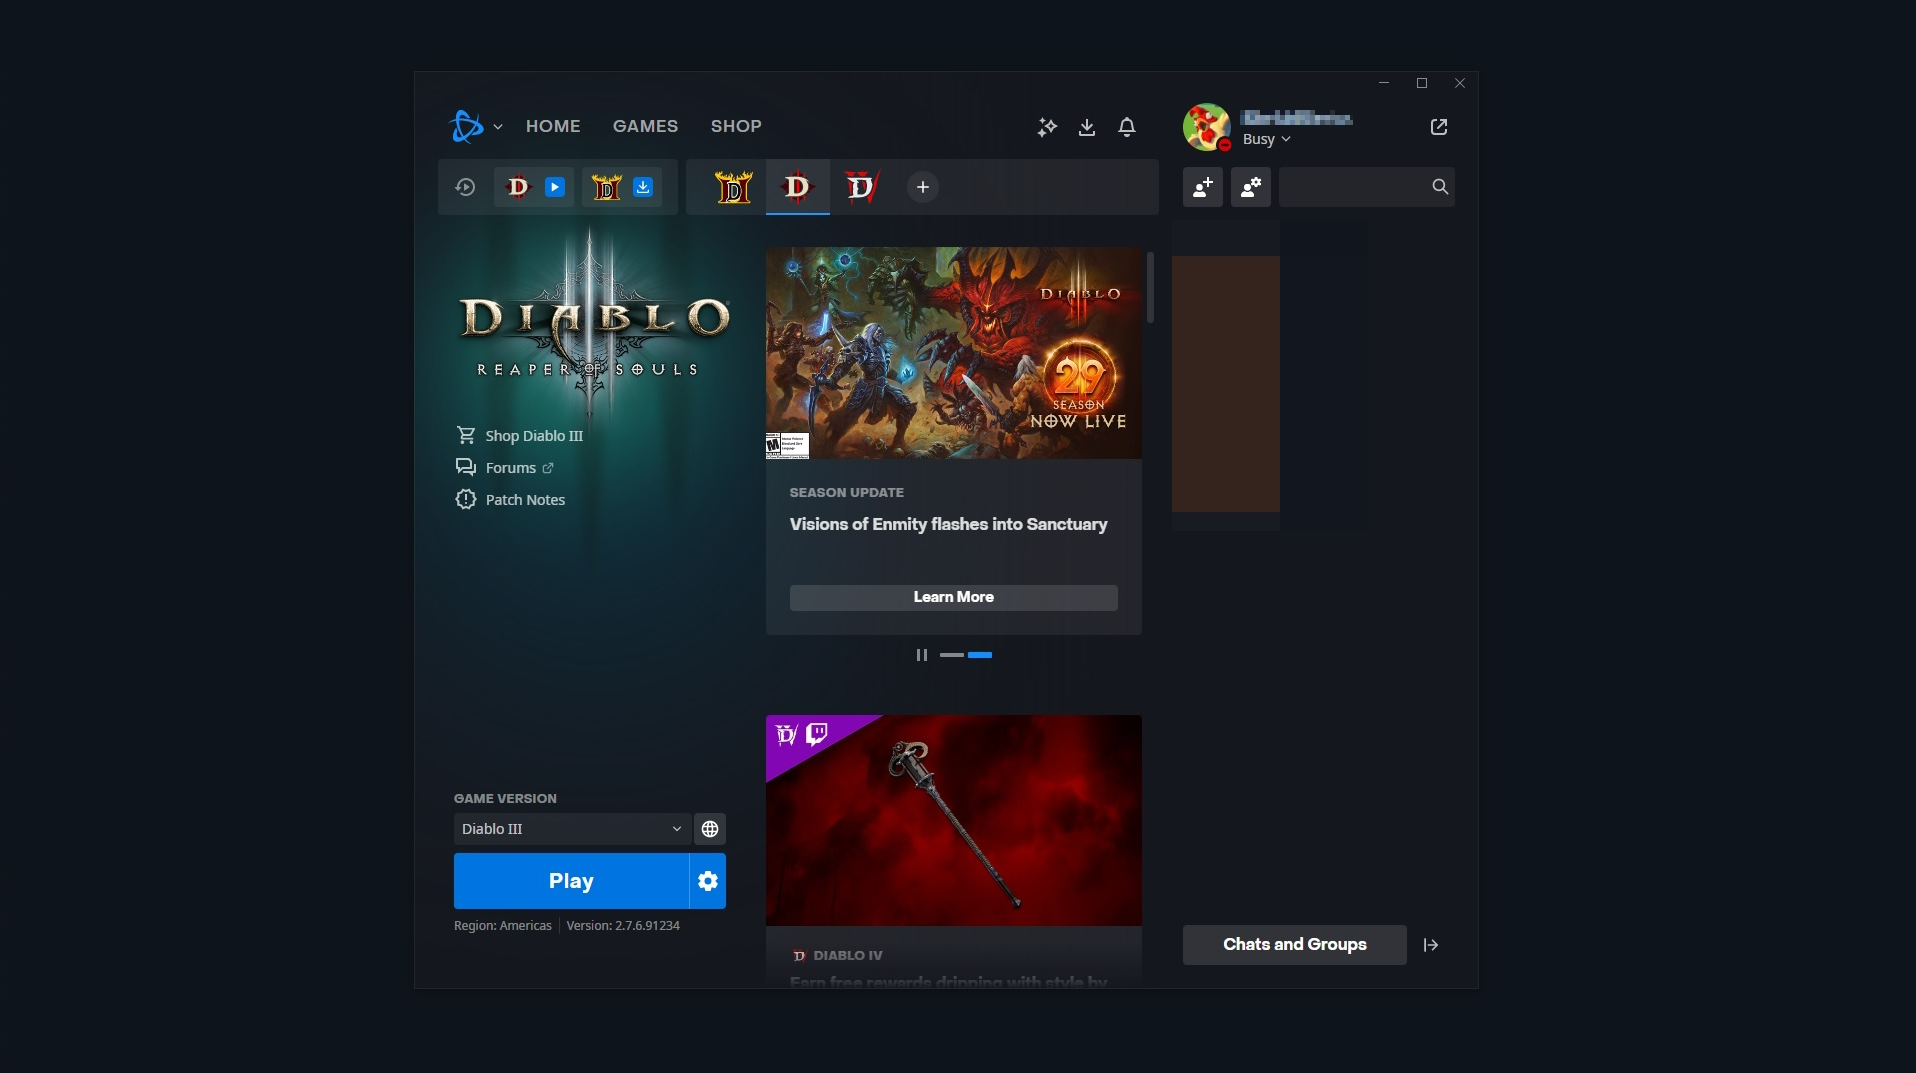The image size is (1916, 1073).
Task: Expand the Game Version dropdown
Action: coord(572,829)
